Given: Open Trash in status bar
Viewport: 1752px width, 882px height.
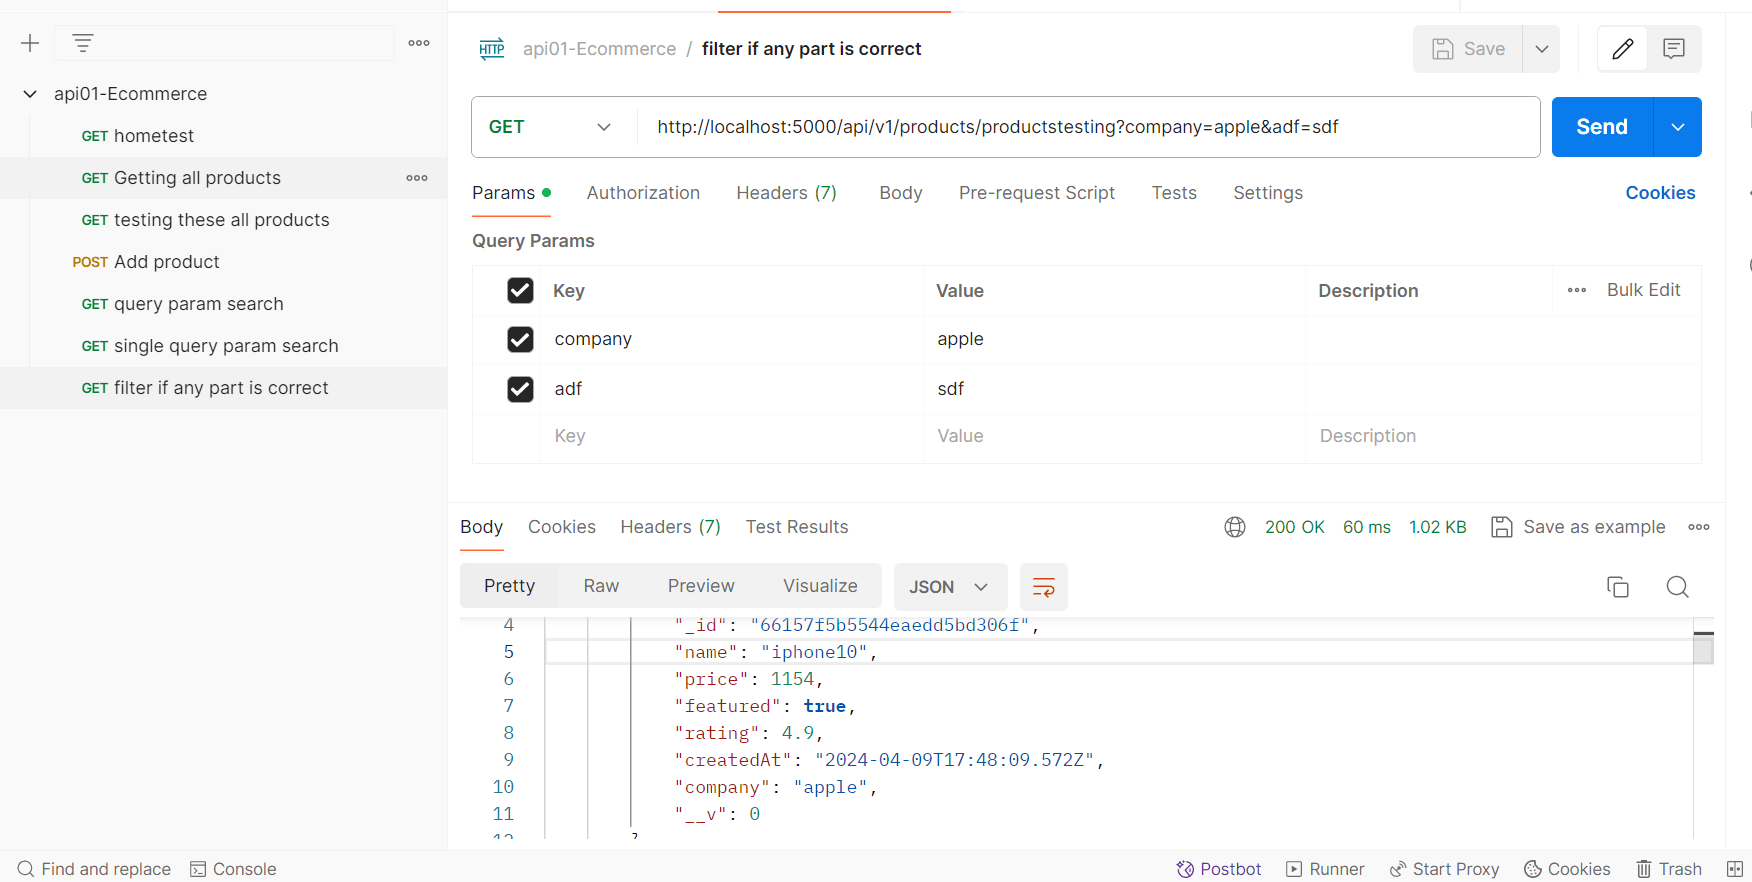Looking at the screenshot, I should coord(1669,869).
